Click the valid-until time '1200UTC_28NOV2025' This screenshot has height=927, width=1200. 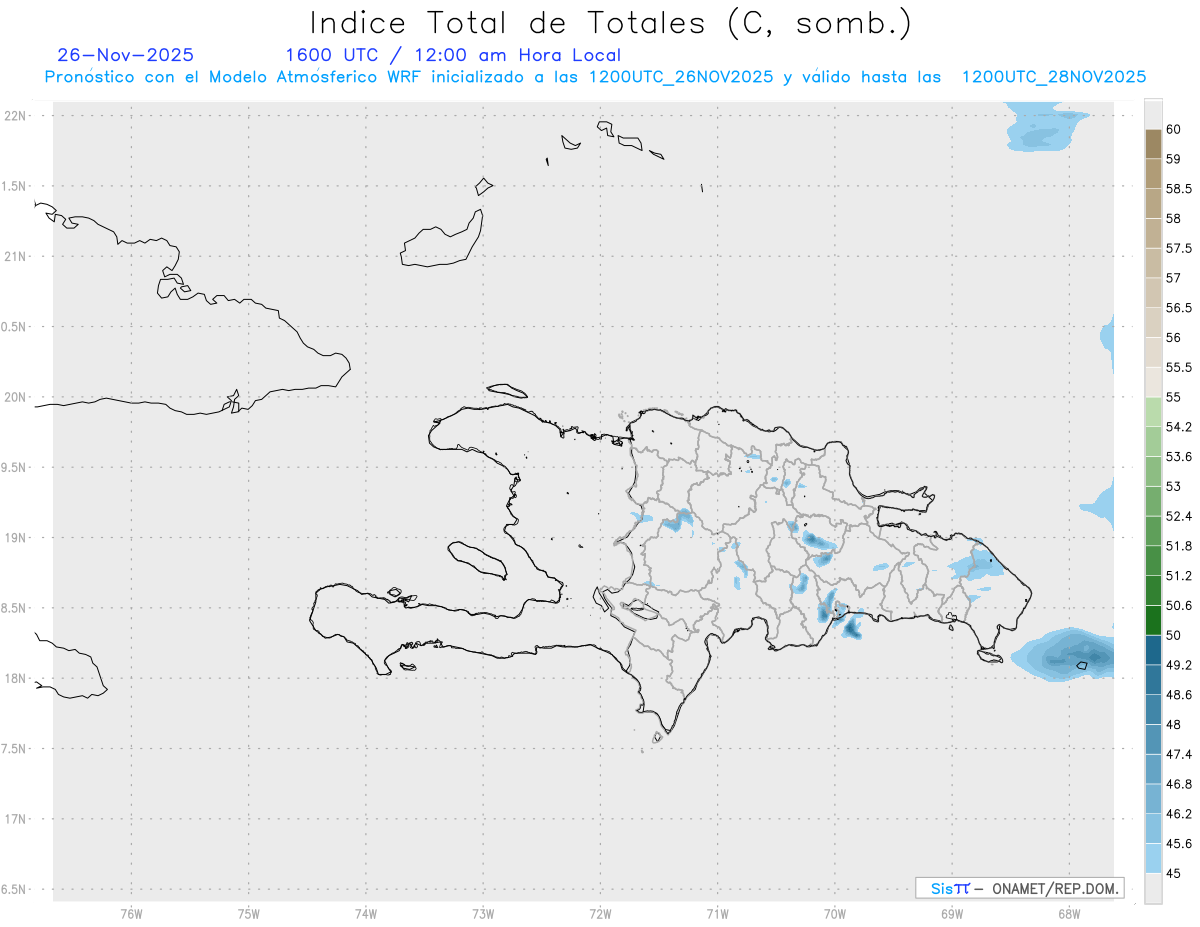click(1054, 77)
